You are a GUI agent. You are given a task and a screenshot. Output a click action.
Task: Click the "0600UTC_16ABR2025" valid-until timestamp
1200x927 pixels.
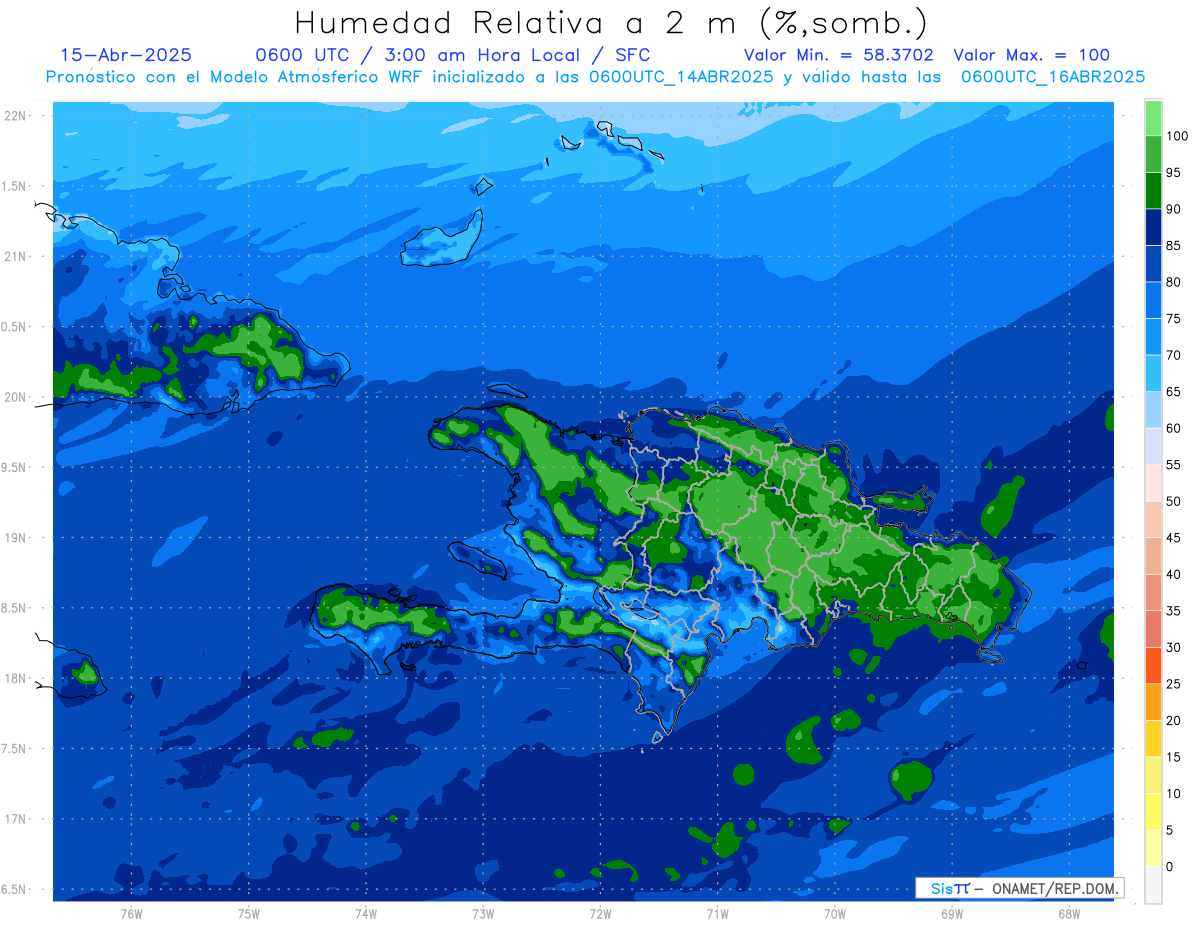[1053, 77]
